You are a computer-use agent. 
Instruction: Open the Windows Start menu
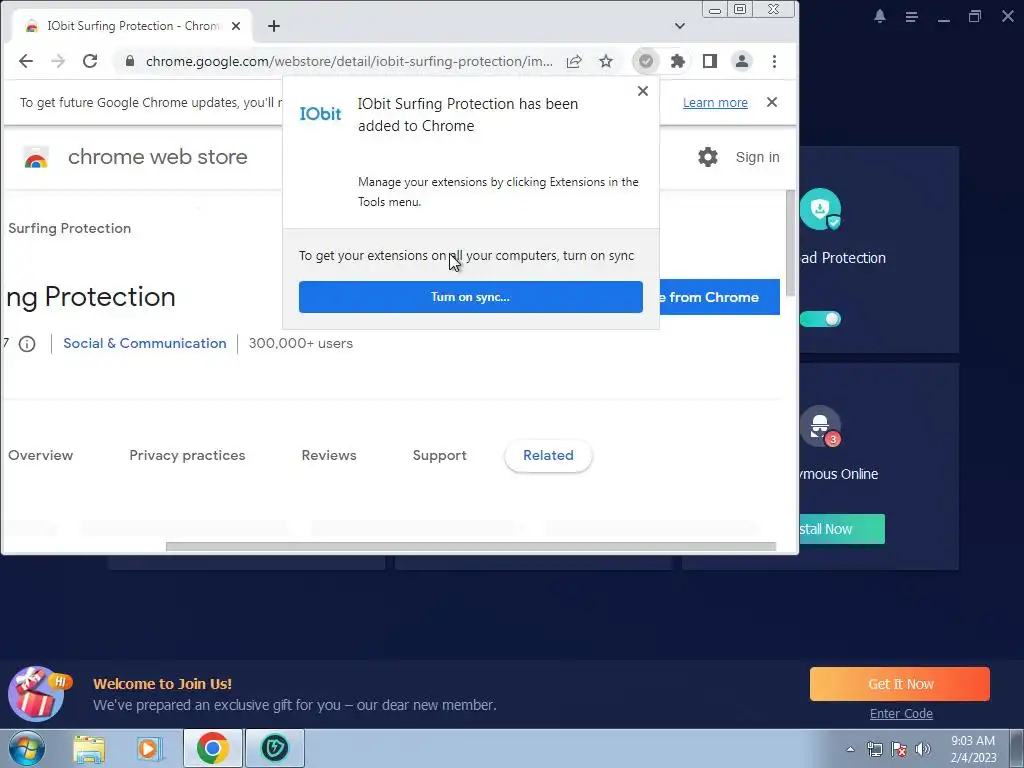[x=27, y=748]
